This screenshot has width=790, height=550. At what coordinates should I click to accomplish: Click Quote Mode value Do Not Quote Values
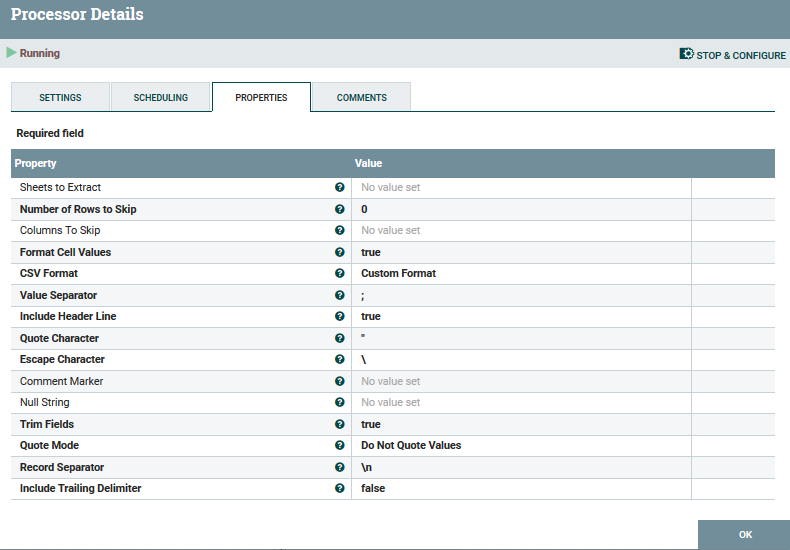point(411,445)
